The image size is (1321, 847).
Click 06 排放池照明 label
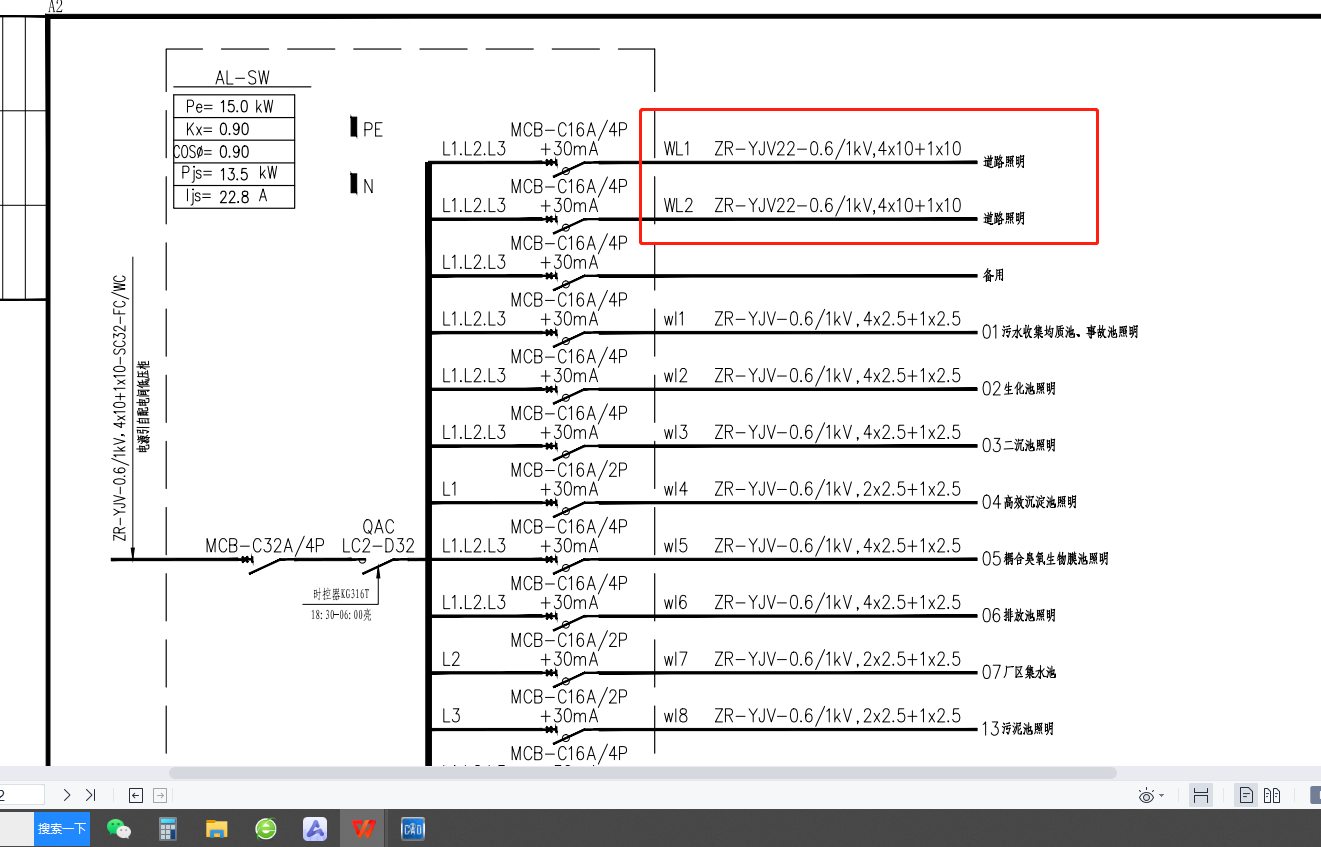1018,616
